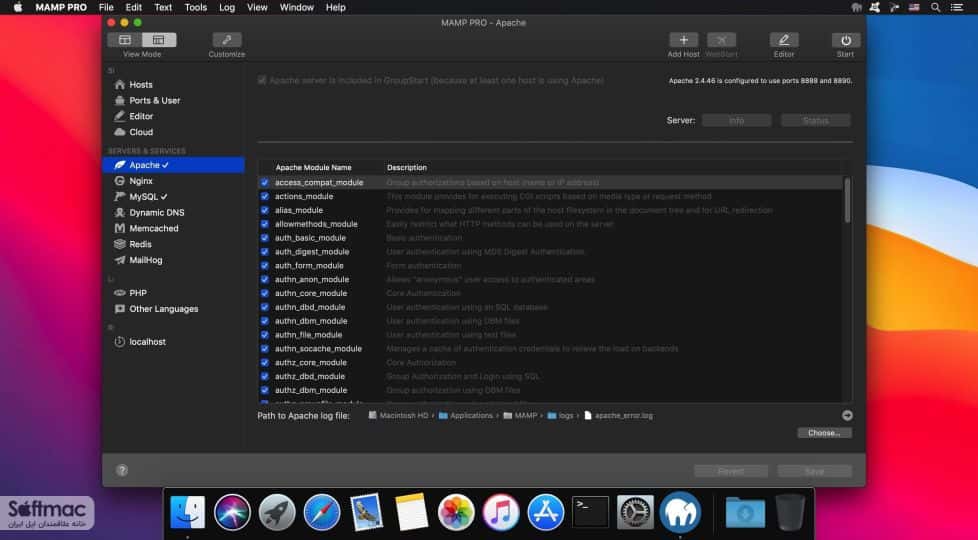Start servers with the power icon
This screenshot has width=978, height=540.
pyautogui.click(x=846, y=40)
